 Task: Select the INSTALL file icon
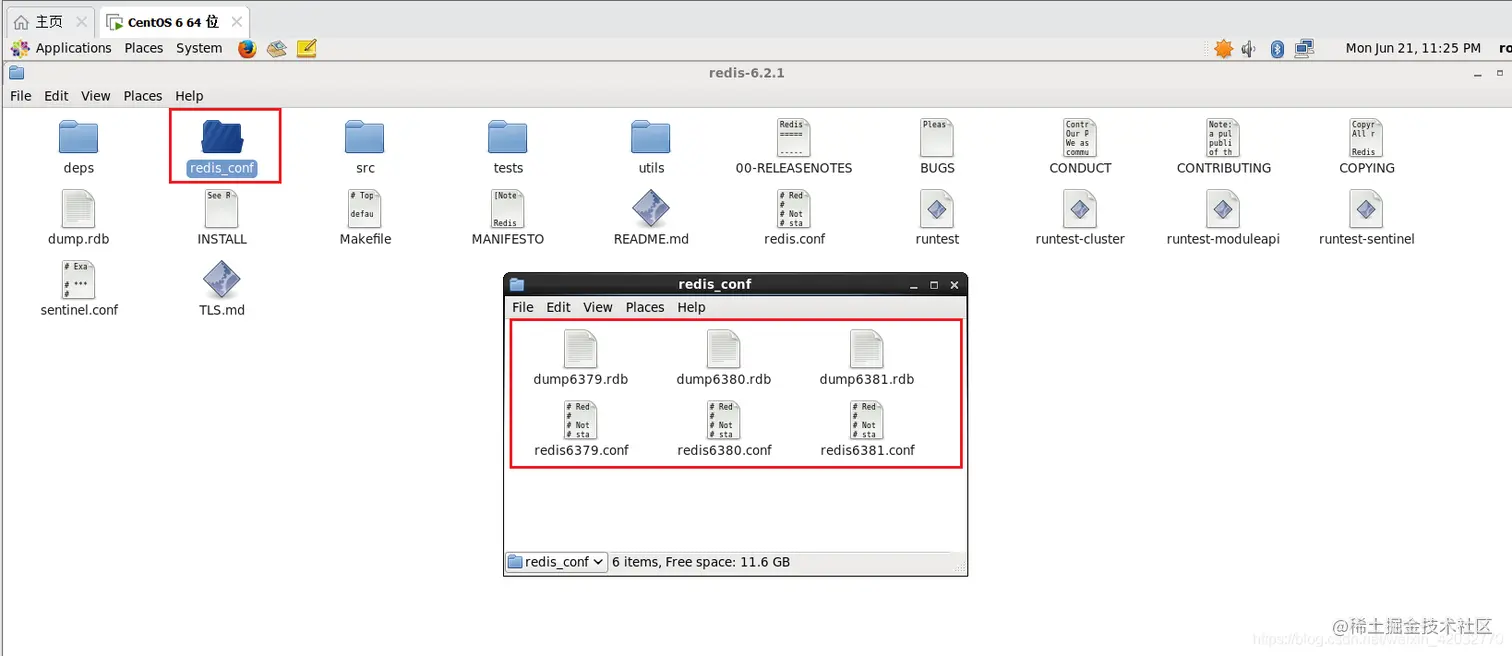(x=222, y=208)
